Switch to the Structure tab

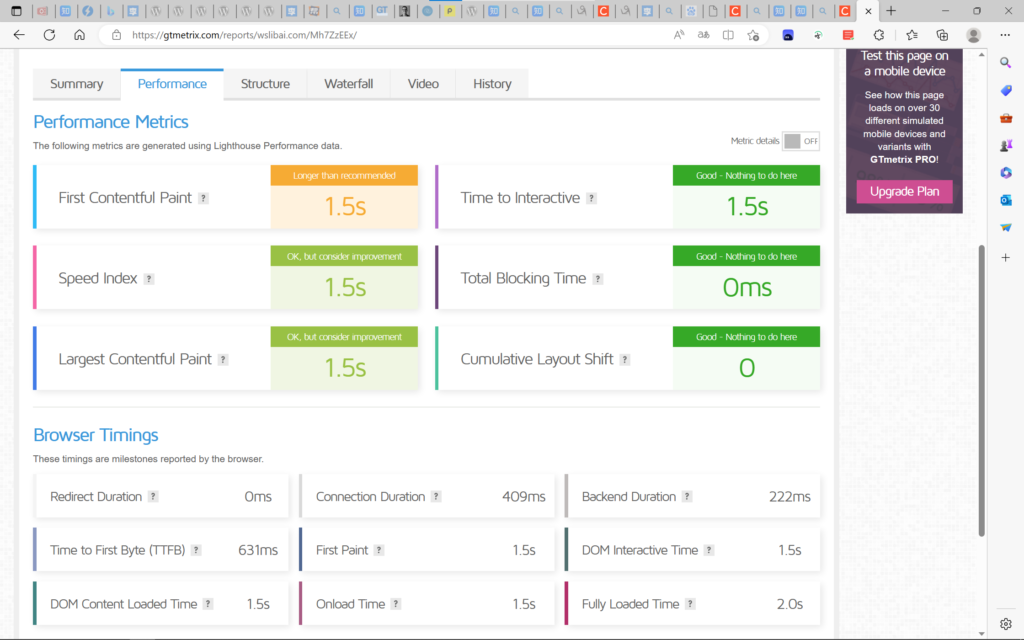click(x=265, y=84)
